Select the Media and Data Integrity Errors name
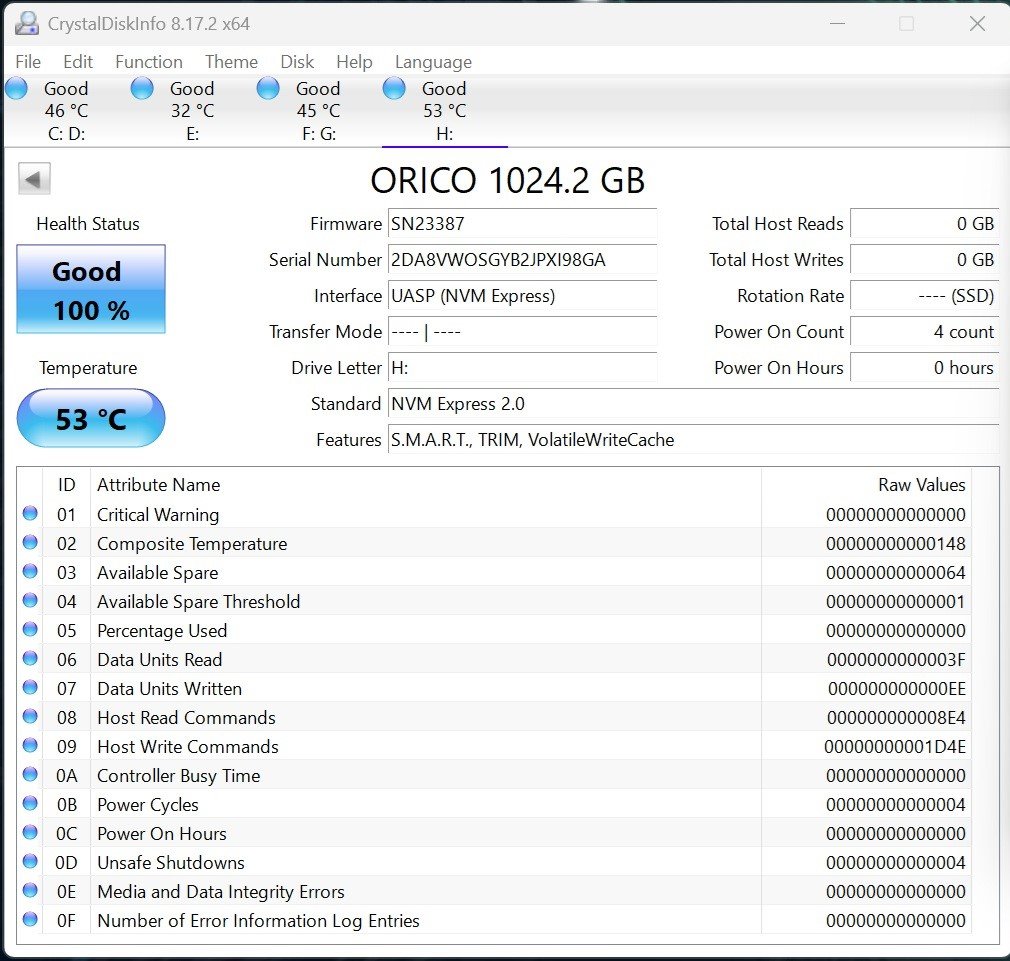 221,891
